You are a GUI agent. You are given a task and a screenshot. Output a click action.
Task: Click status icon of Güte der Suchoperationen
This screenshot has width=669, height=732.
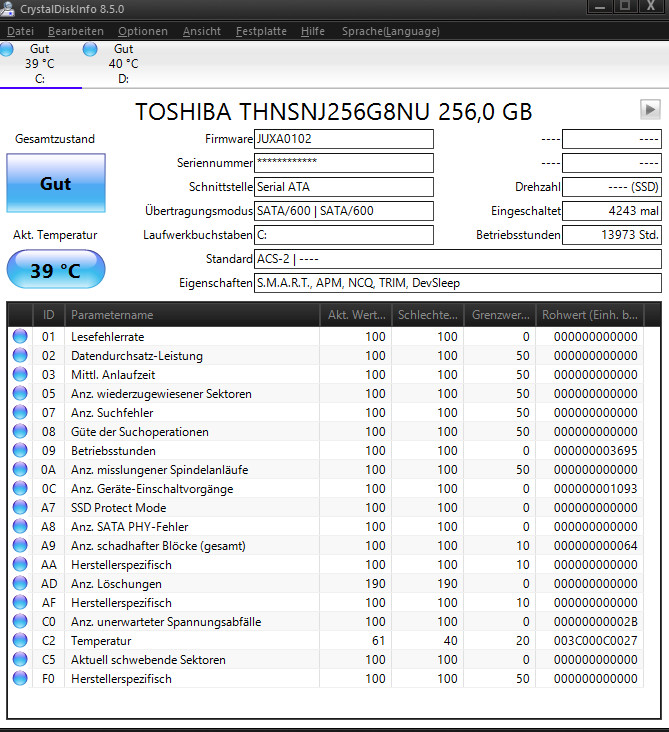tap(20, 431)
